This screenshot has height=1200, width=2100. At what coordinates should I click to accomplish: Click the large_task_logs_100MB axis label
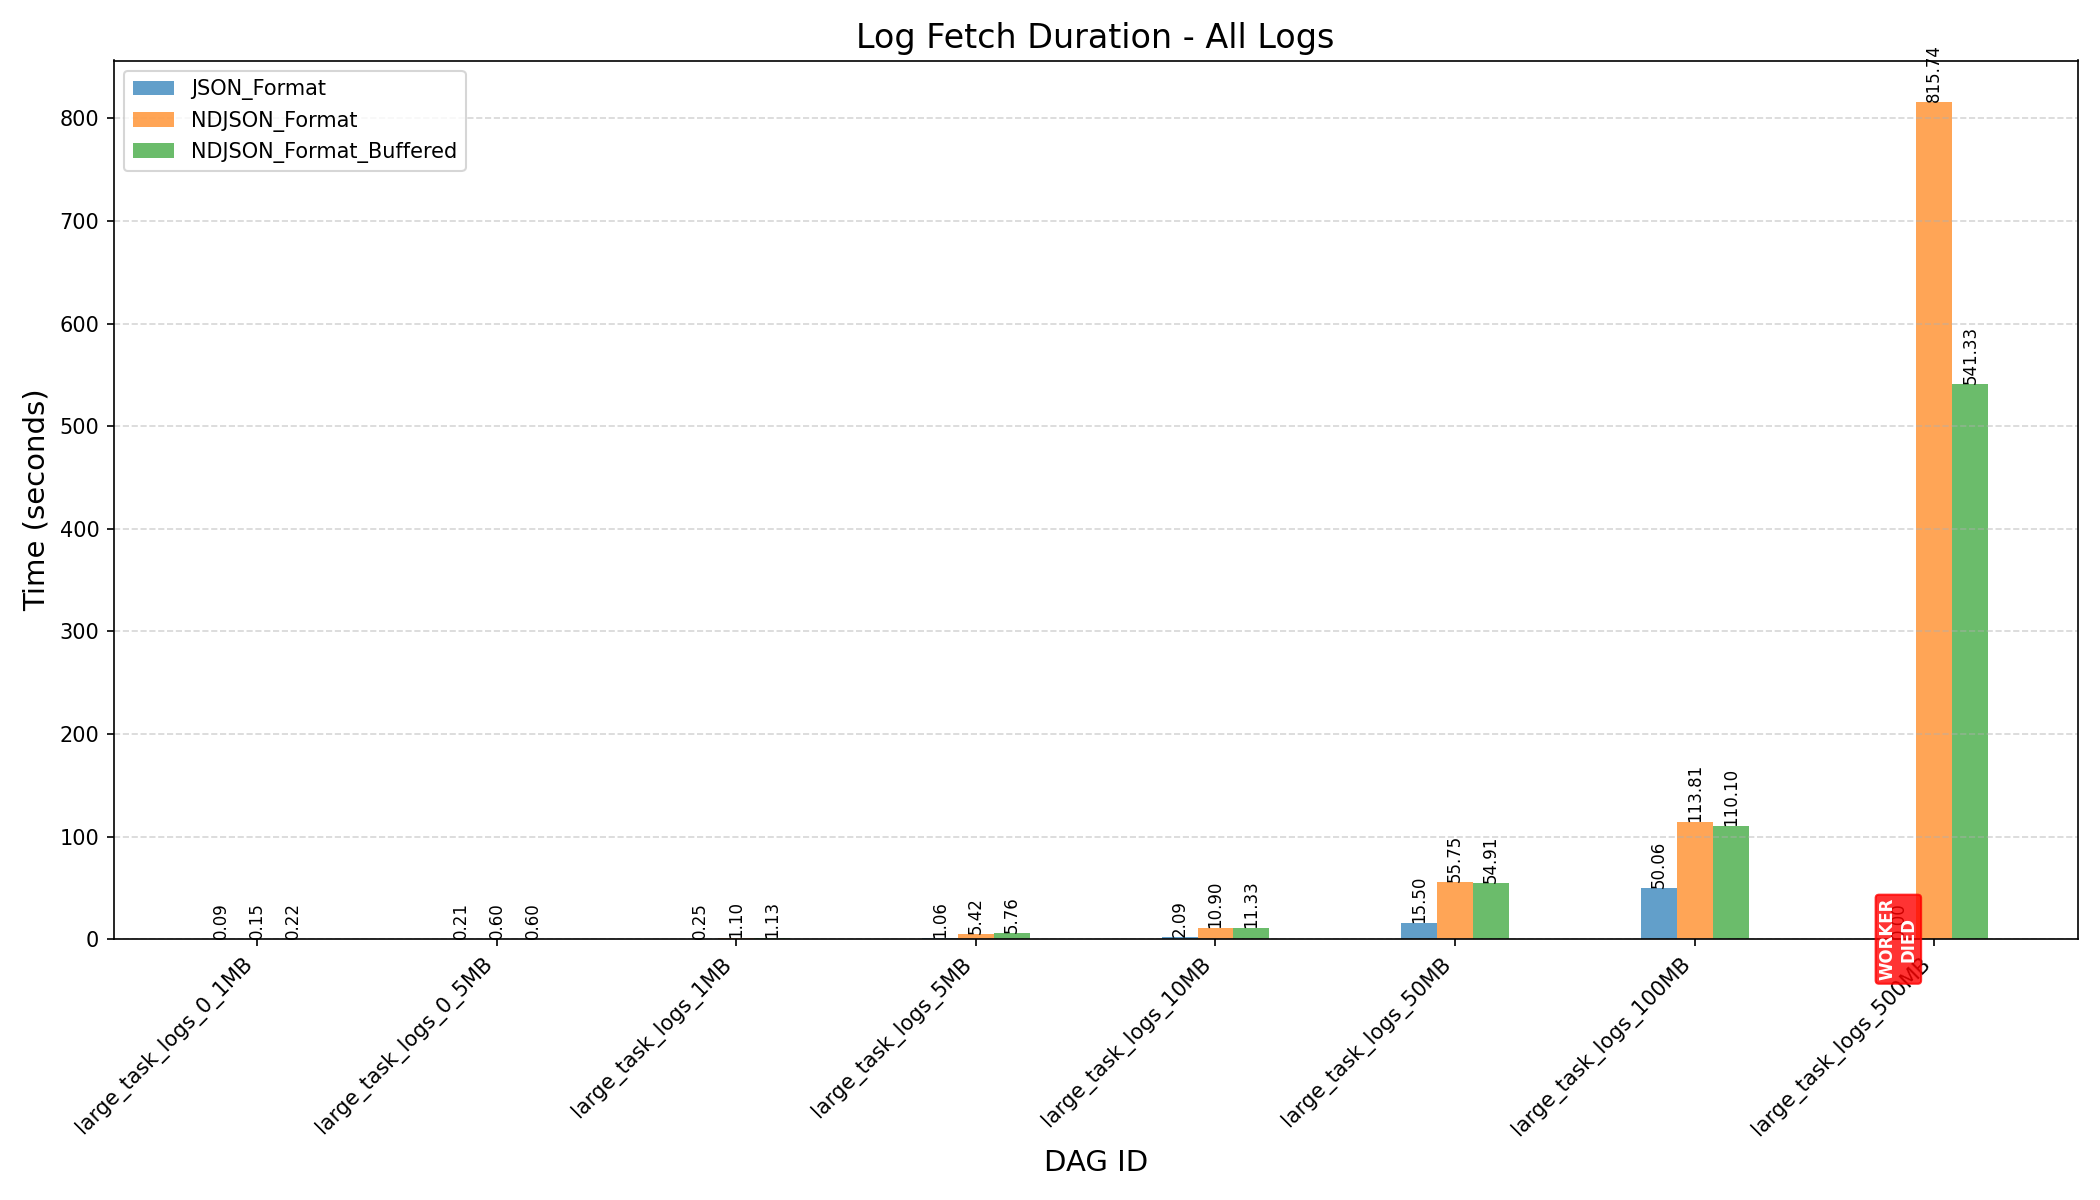point(1600,1046)
